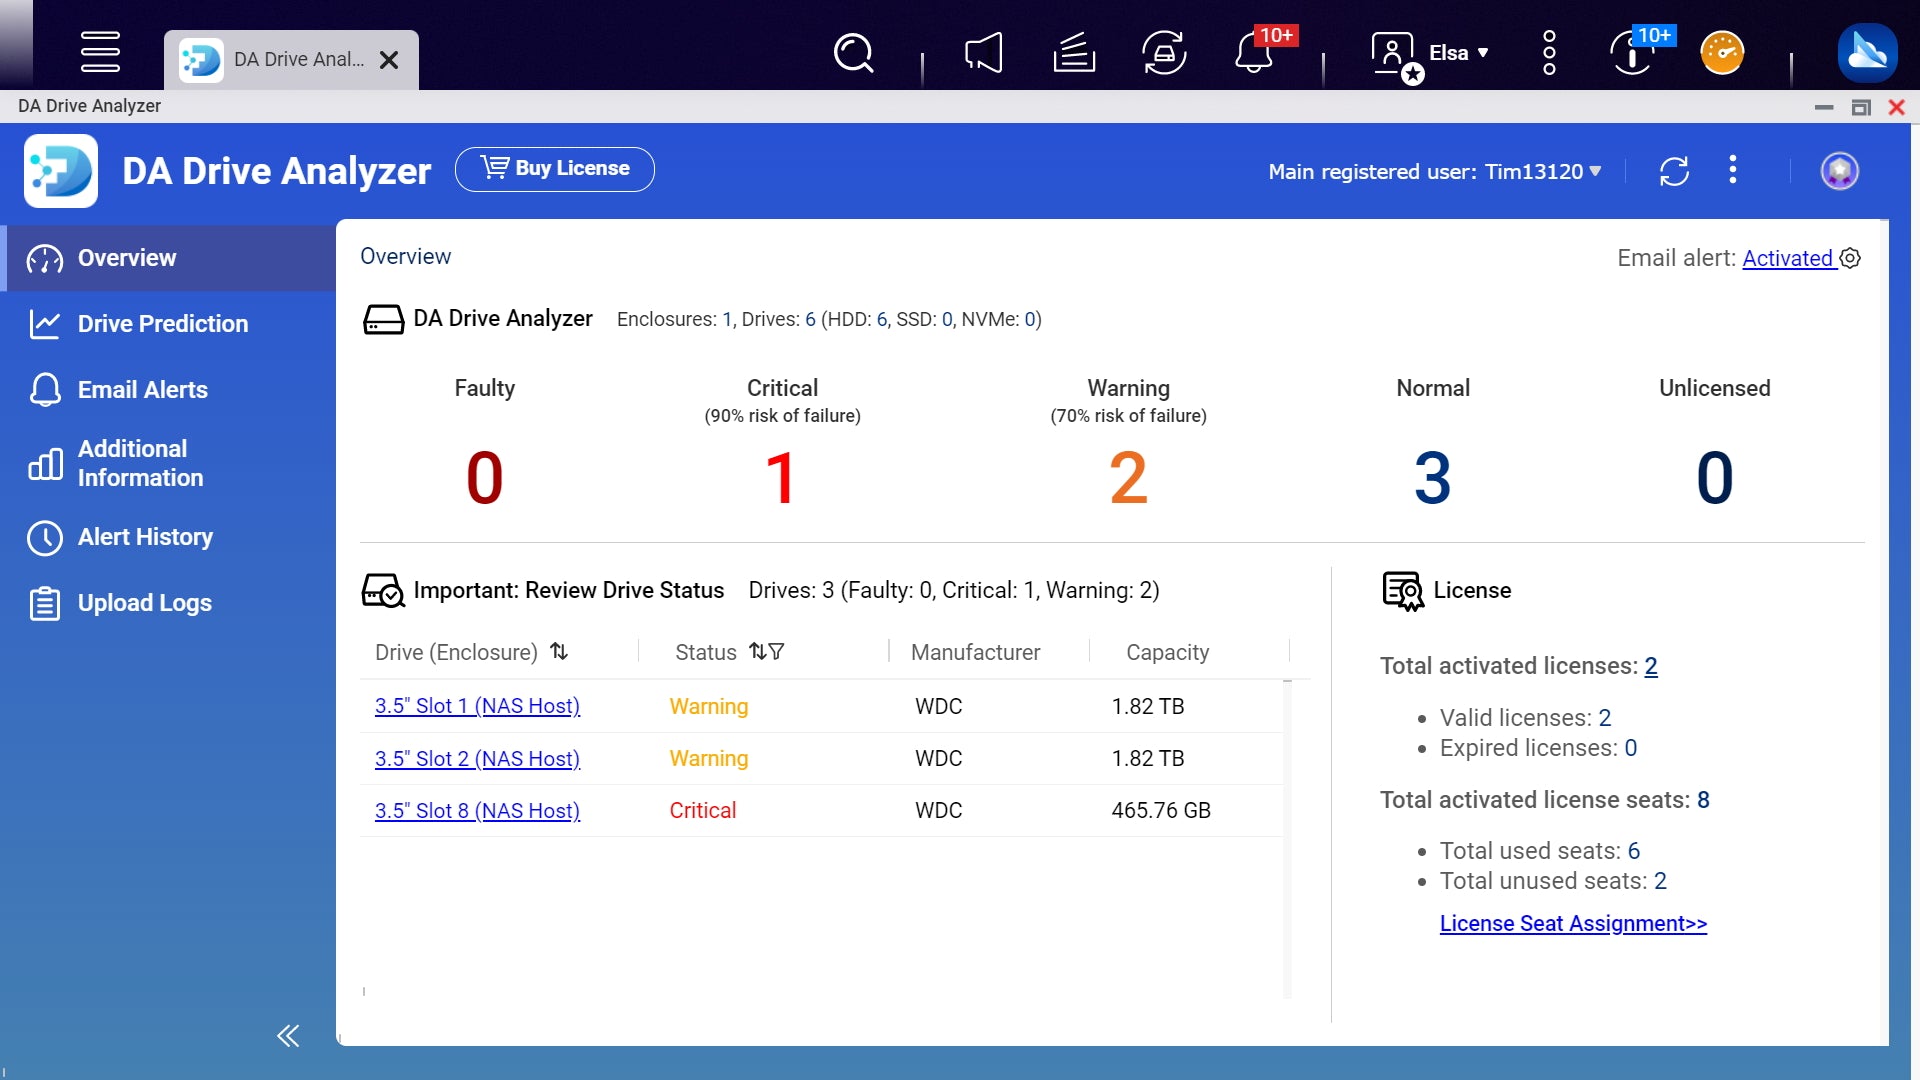This screenshot has width=1920, height=1080.
Task: Open the Email Alerts panel
Action: (142, 389)
